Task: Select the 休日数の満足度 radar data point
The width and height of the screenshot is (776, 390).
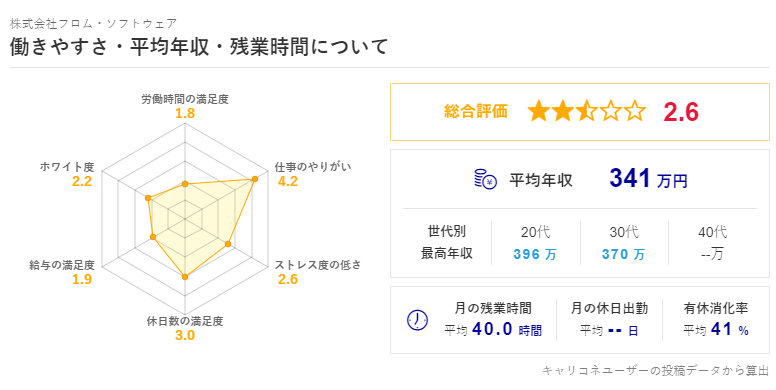Action: pos(185,277)
